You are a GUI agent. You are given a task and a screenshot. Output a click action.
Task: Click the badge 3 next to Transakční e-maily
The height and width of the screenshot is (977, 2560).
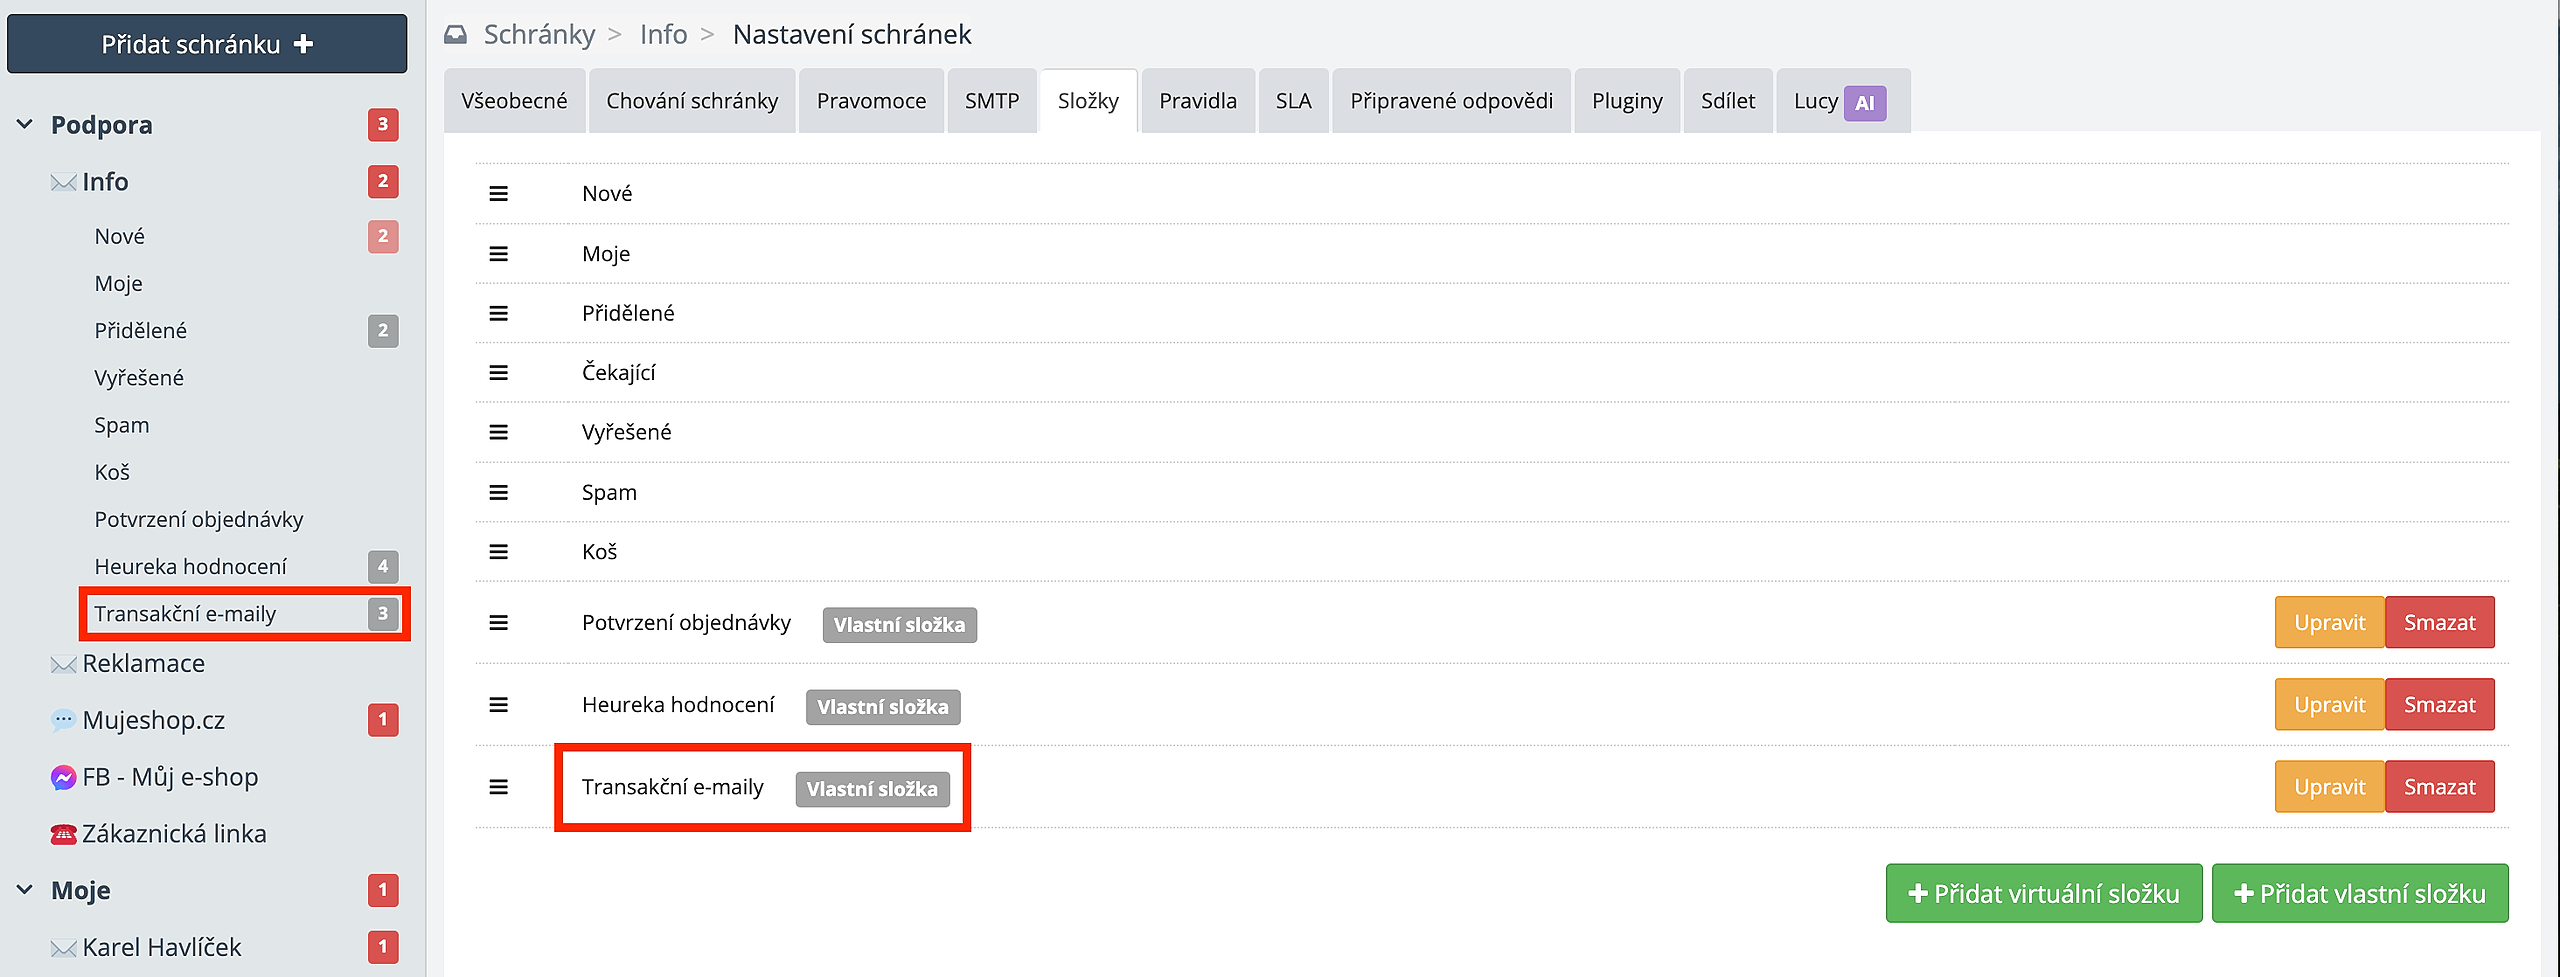(383, 614)
